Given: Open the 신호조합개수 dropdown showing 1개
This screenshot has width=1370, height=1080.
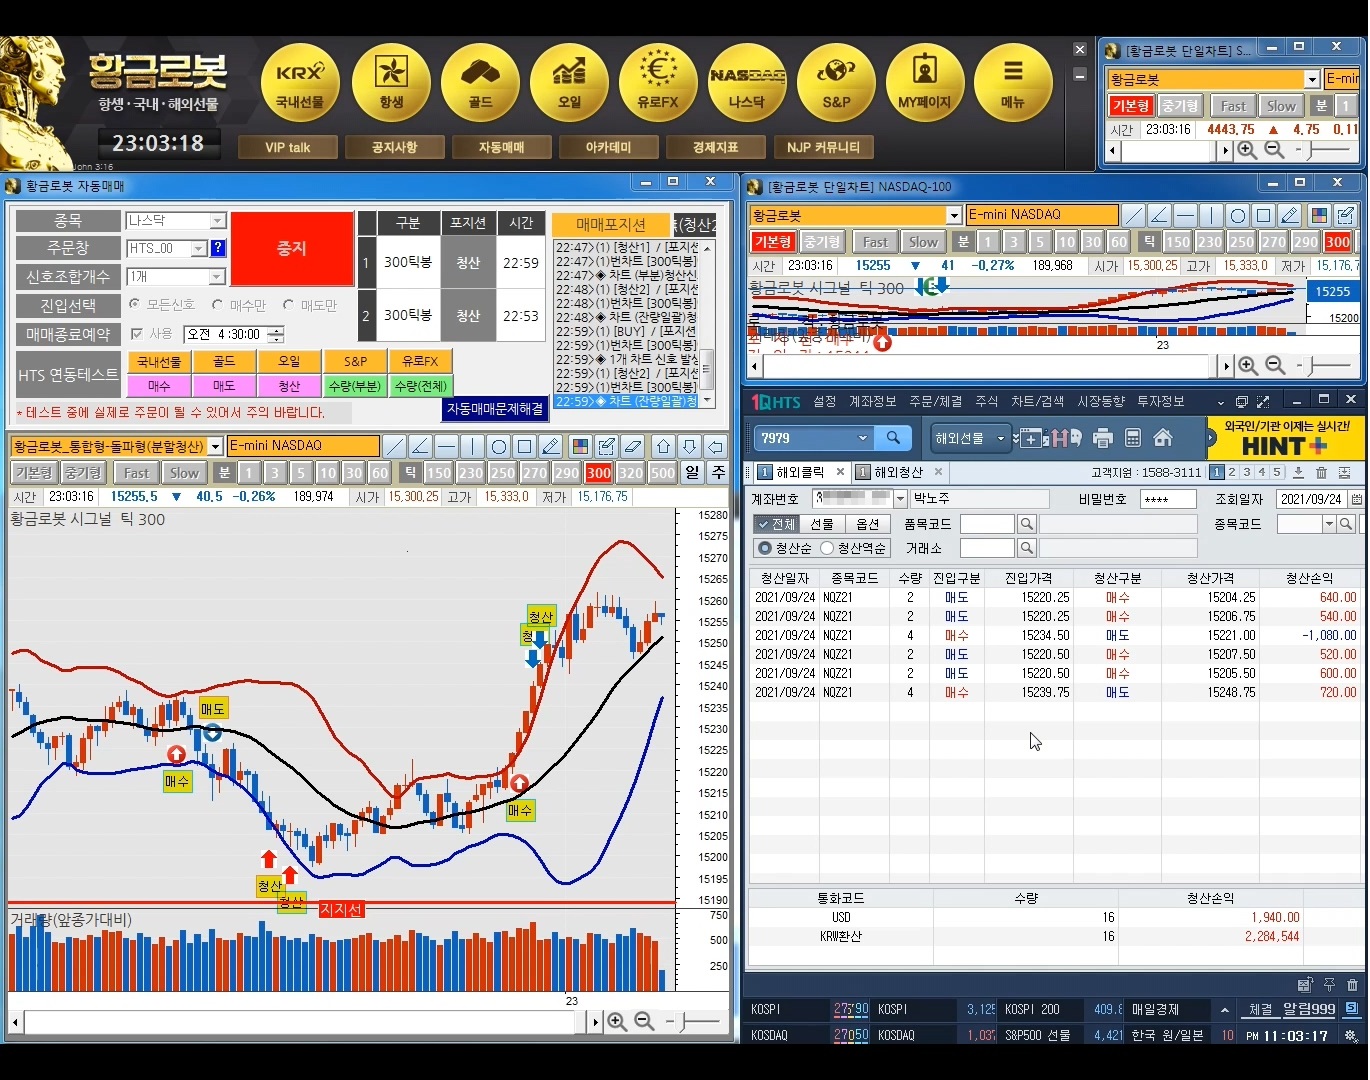Looking at the screenshot, I should click(217, 277).
